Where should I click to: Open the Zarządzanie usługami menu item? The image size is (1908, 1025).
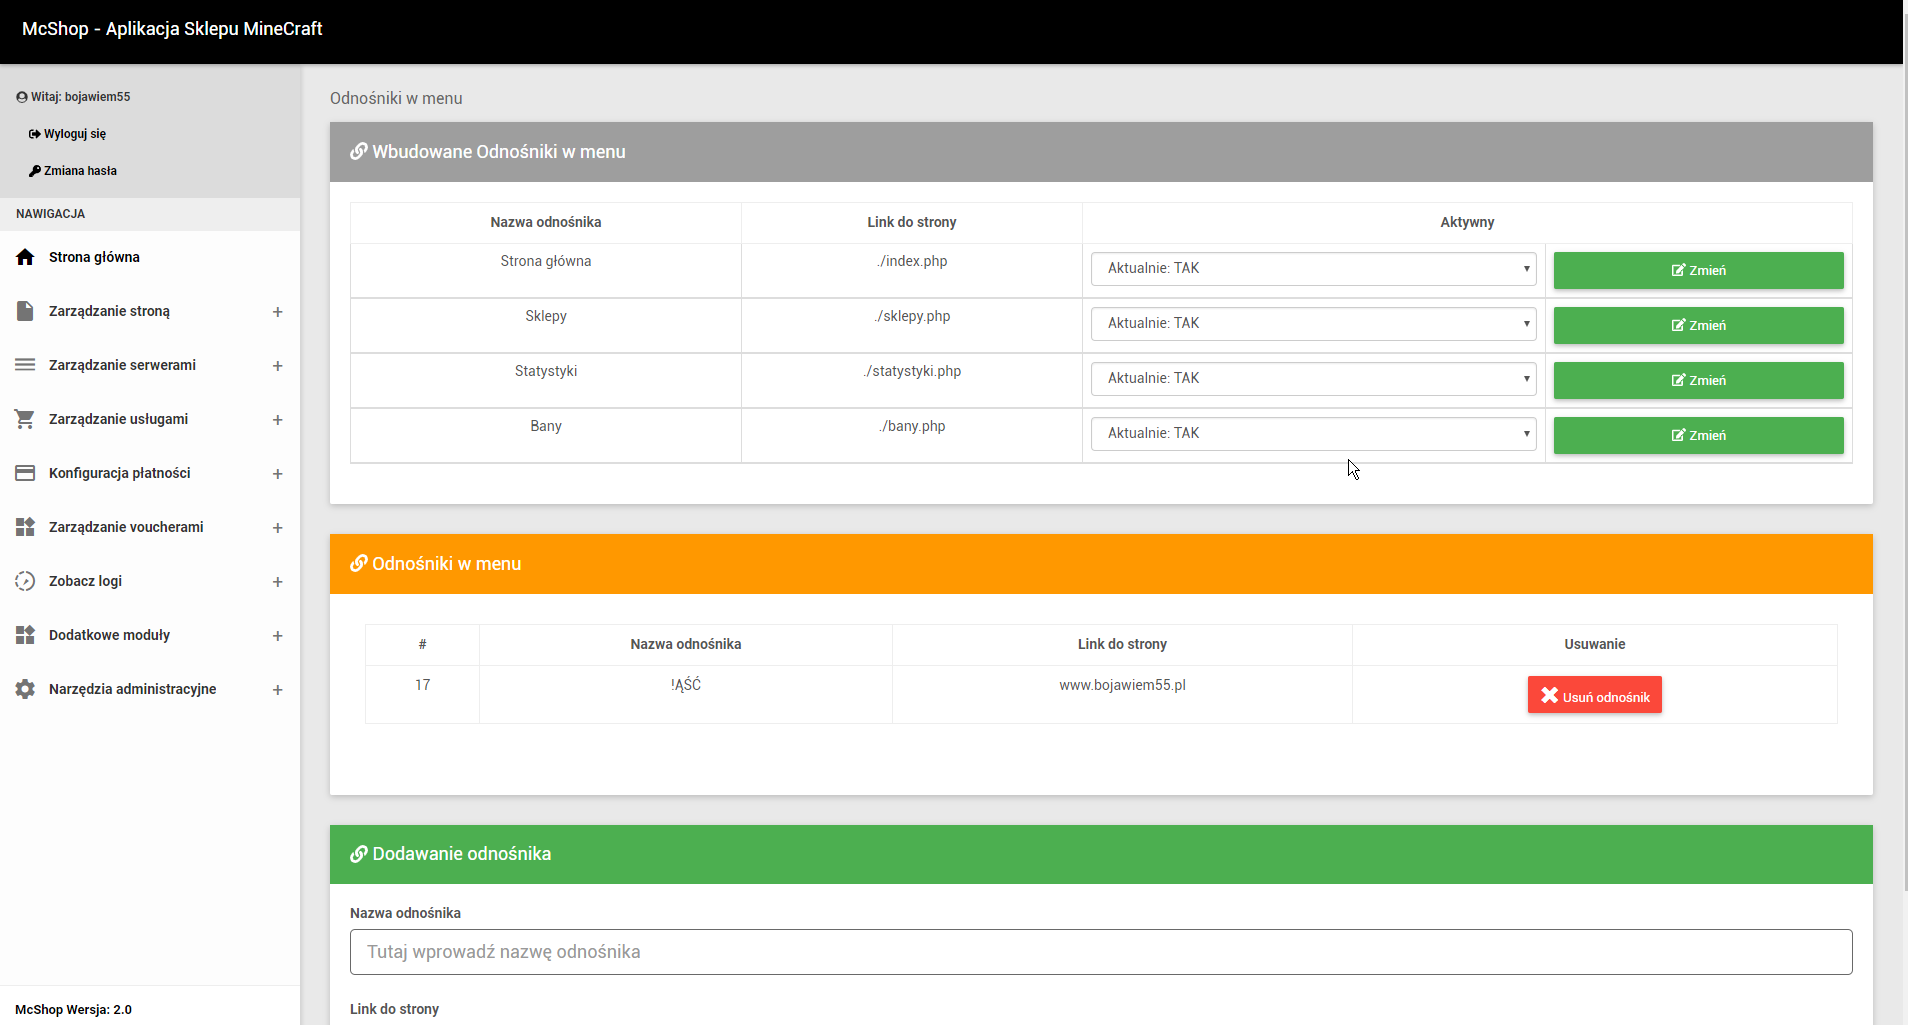118,419
